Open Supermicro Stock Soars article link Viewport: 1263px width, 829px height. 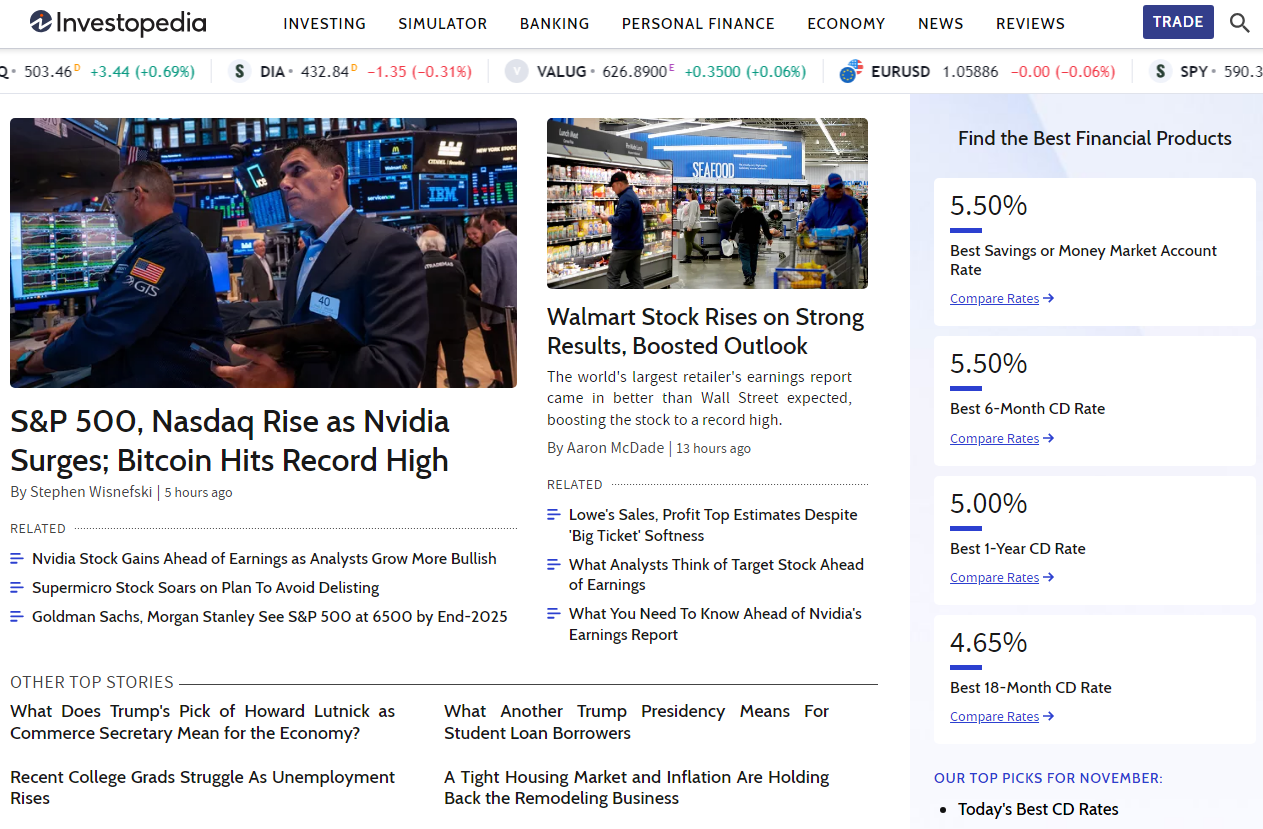pos(206,588)
